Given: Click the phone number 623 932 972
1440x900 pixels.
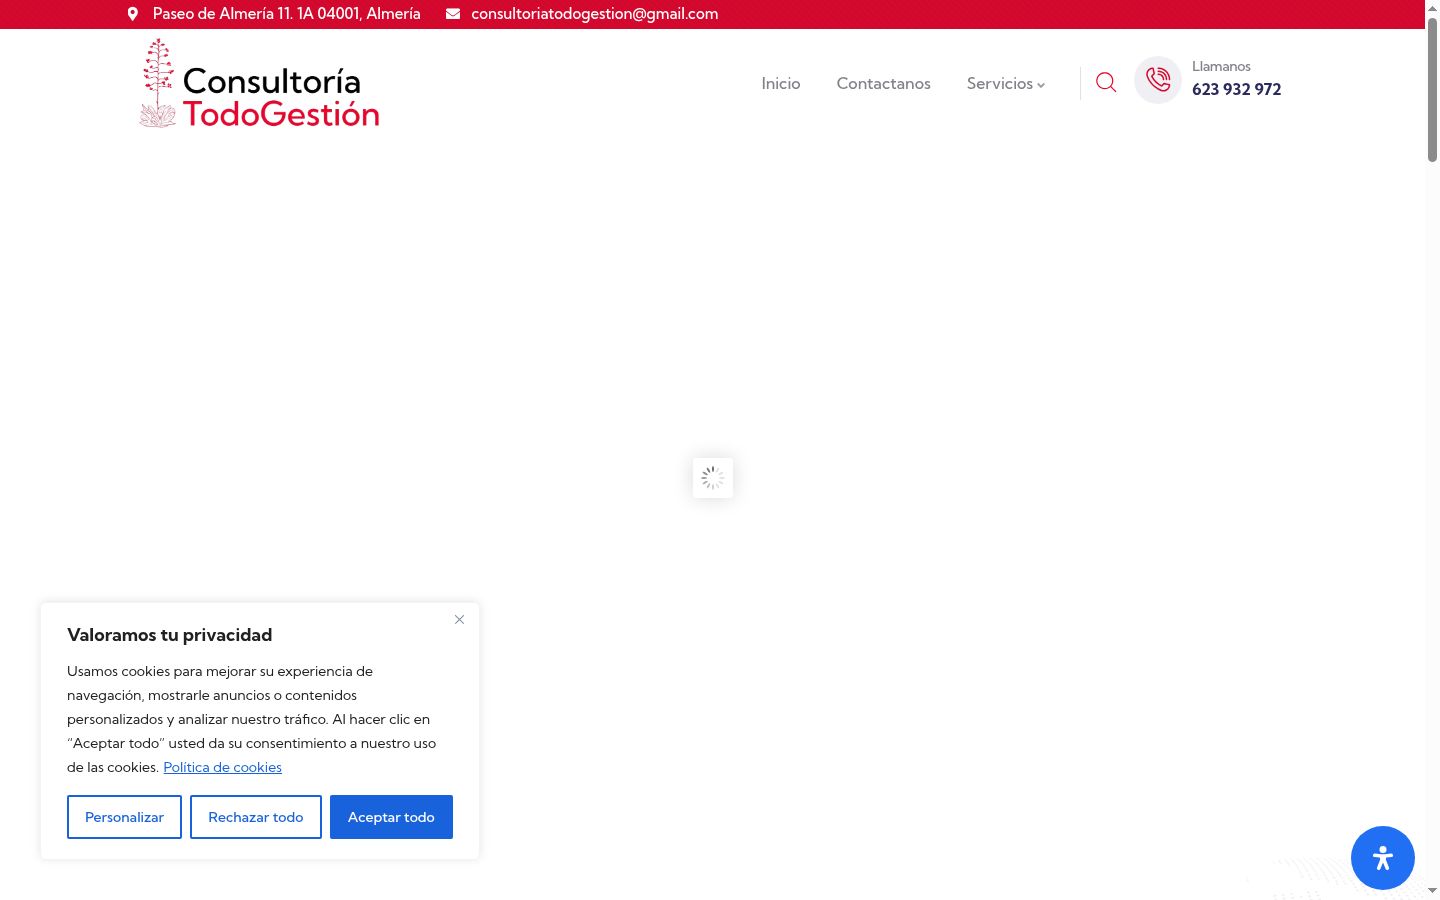Looking at the screenshot, I should (1237, 89).
